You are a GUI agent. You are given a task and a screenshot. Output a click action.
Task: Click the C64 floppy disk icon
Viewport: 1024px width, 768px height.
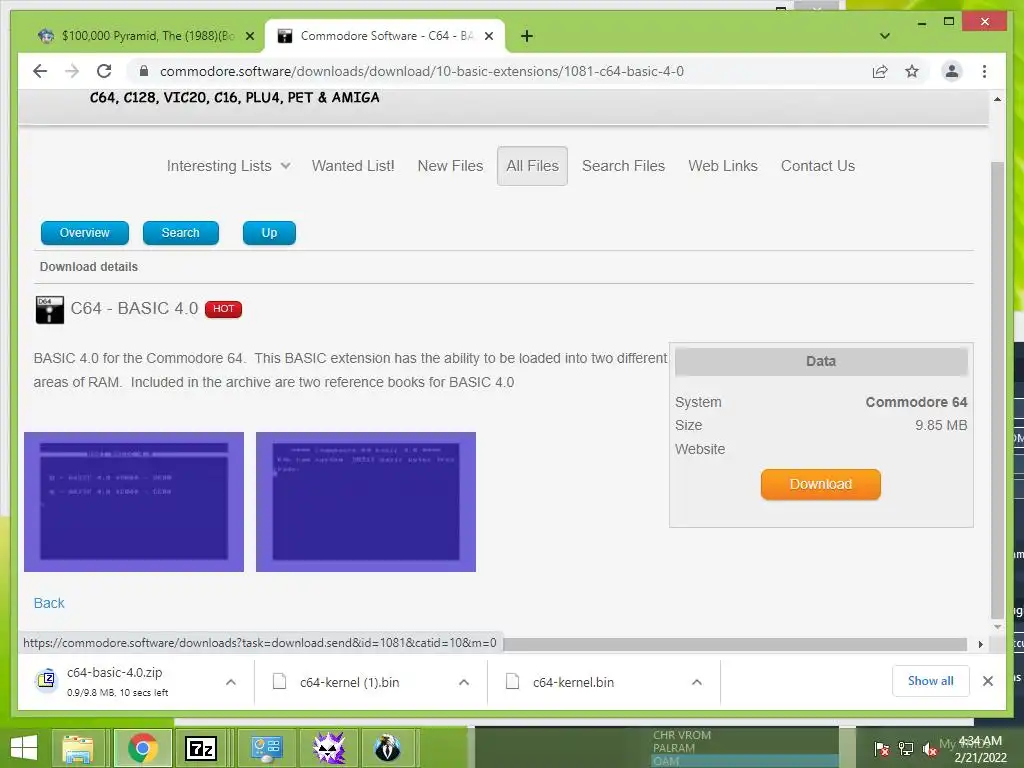coord(50,310)
